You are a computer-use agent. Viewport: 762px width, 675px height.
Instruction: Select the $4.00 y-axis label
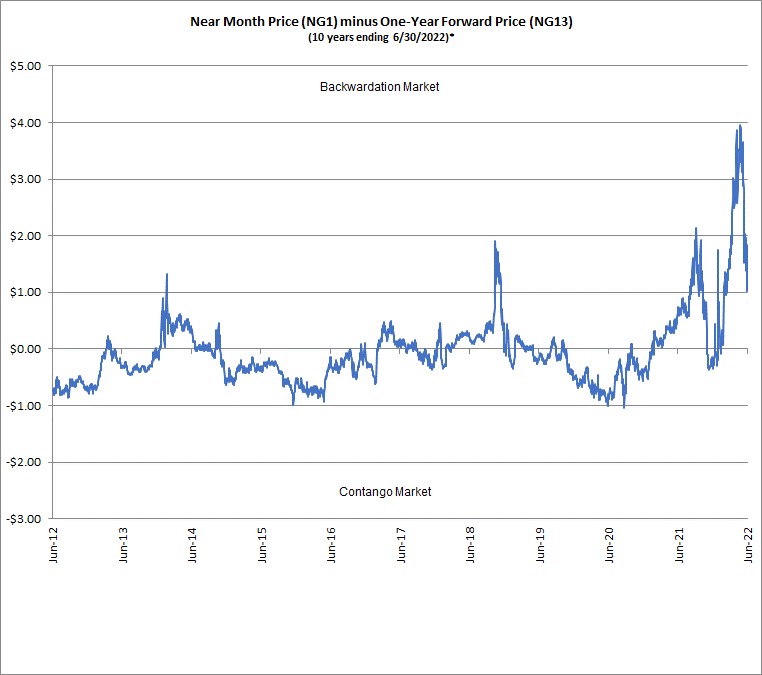(x=26, y=123)
